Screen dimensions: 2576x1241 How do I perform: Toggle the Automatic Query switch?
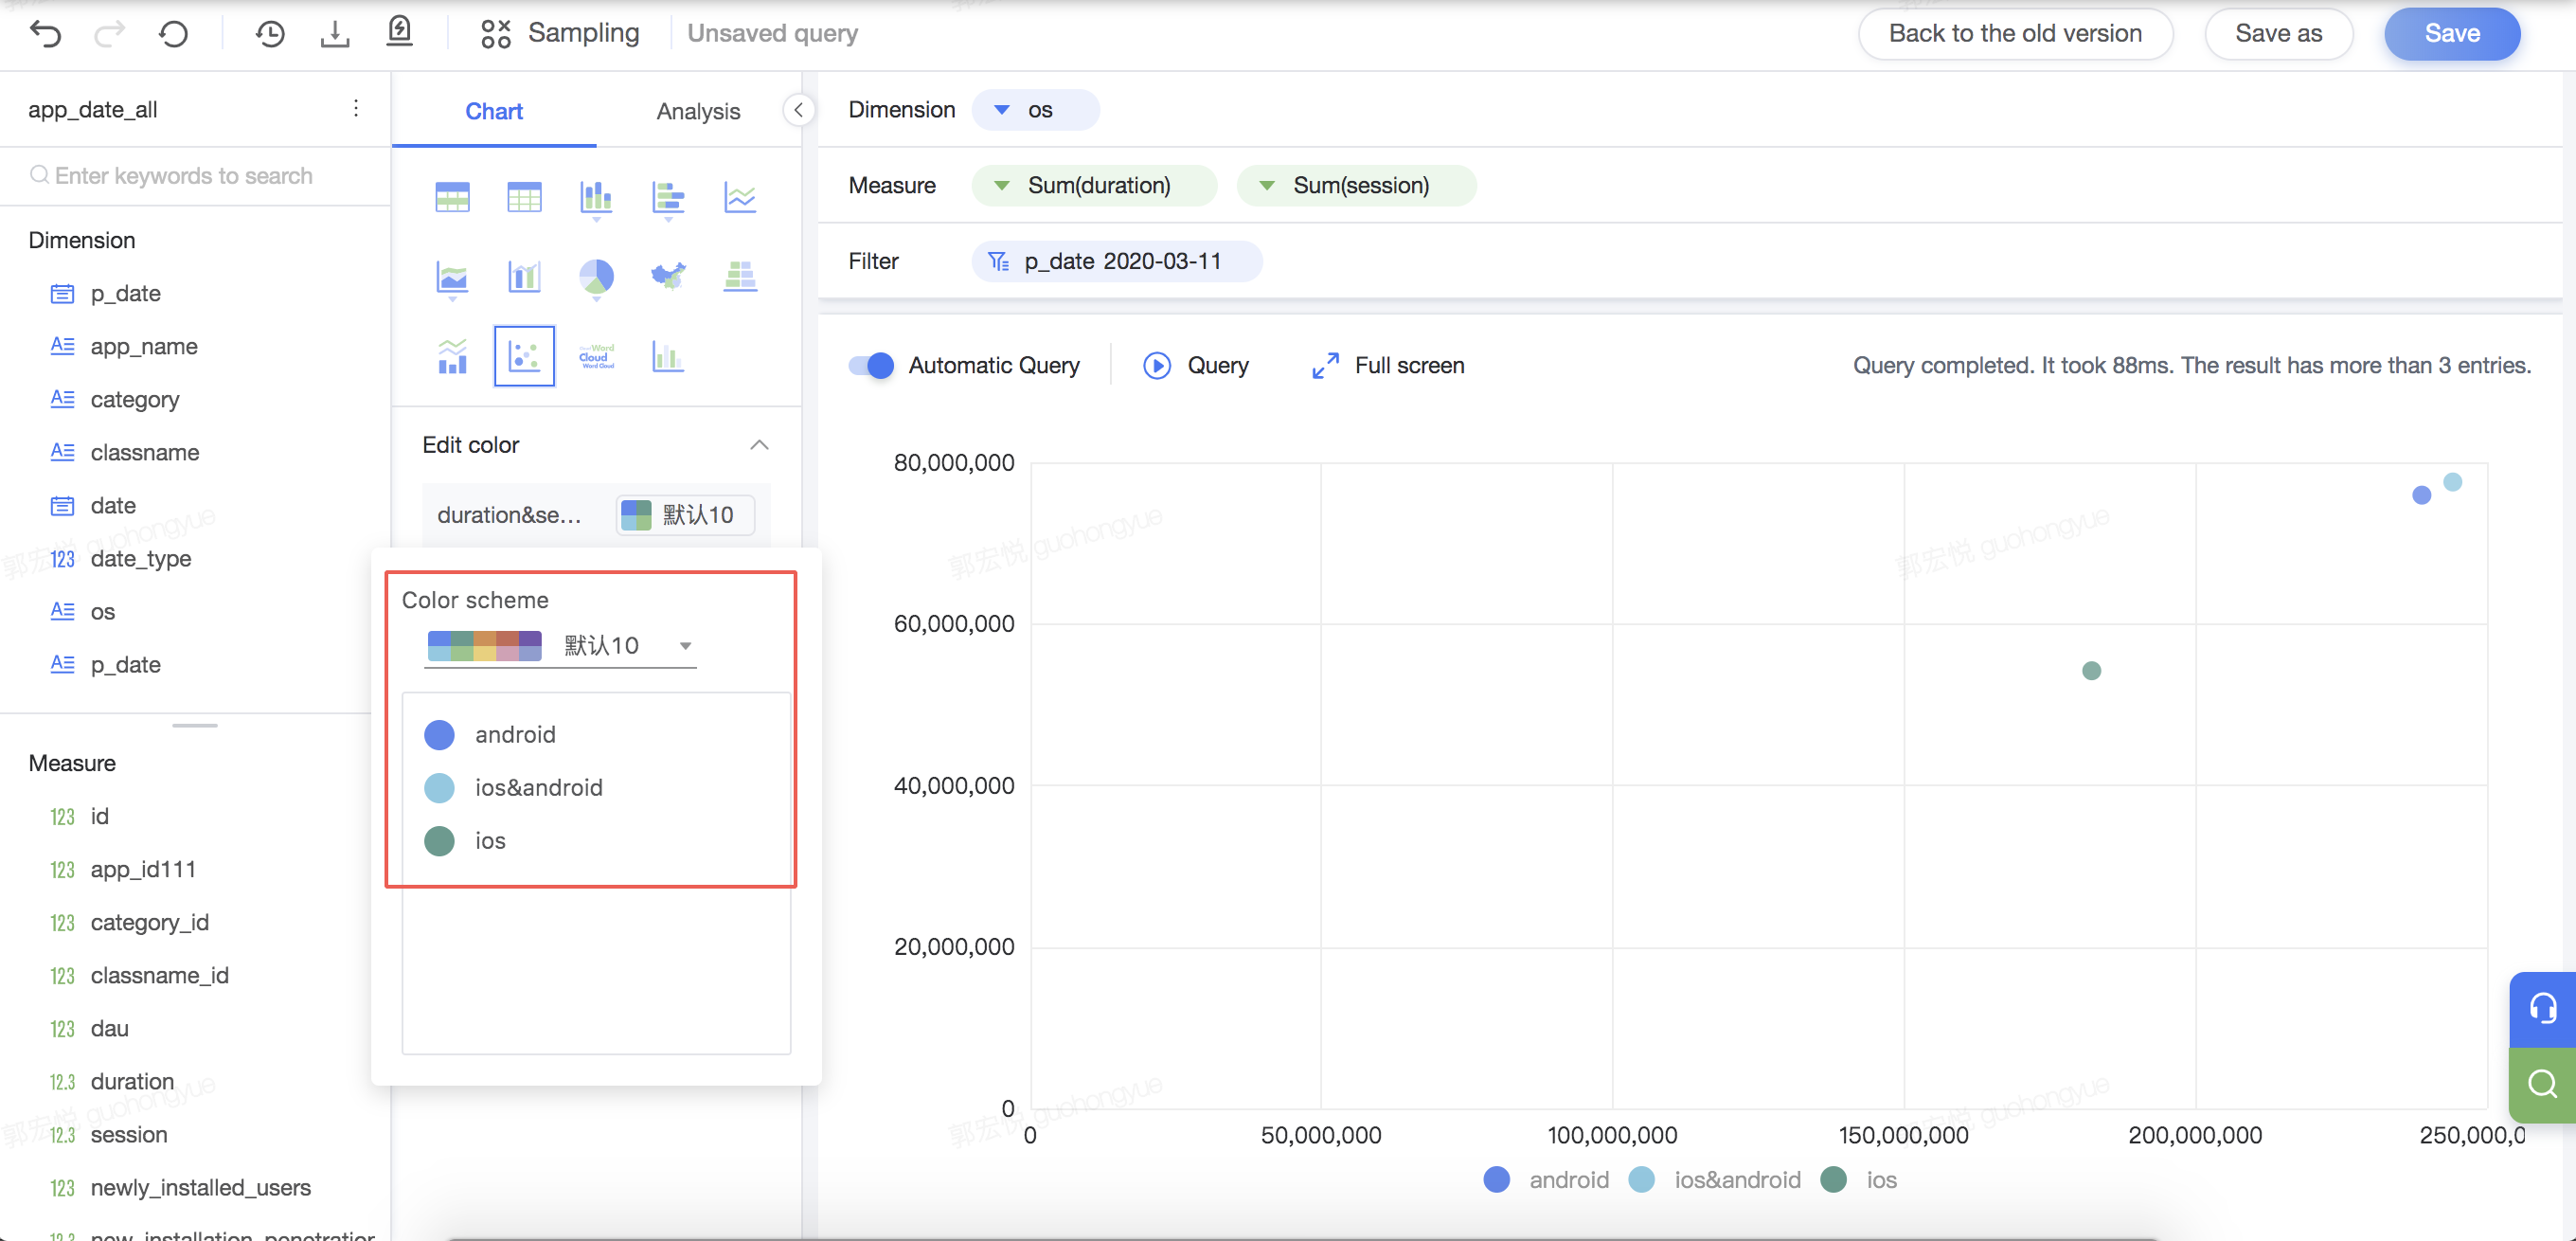tap(871, 365)
